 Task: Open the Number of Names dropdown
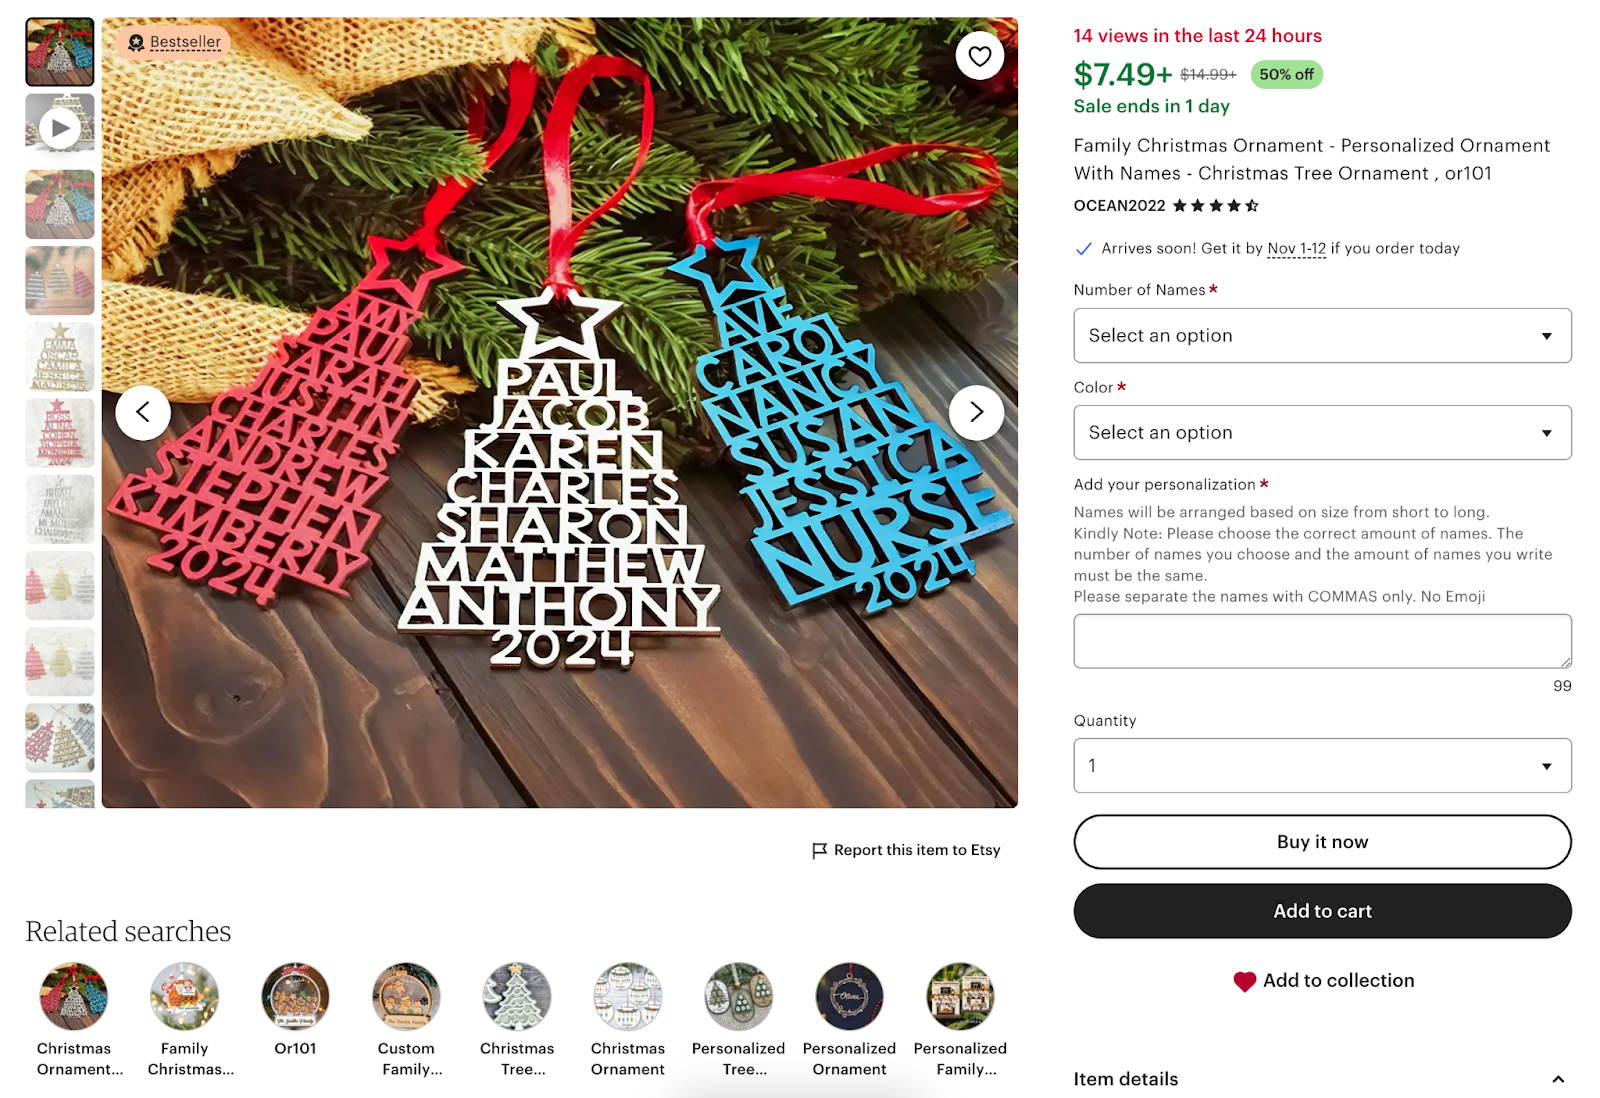[1322, 335]
